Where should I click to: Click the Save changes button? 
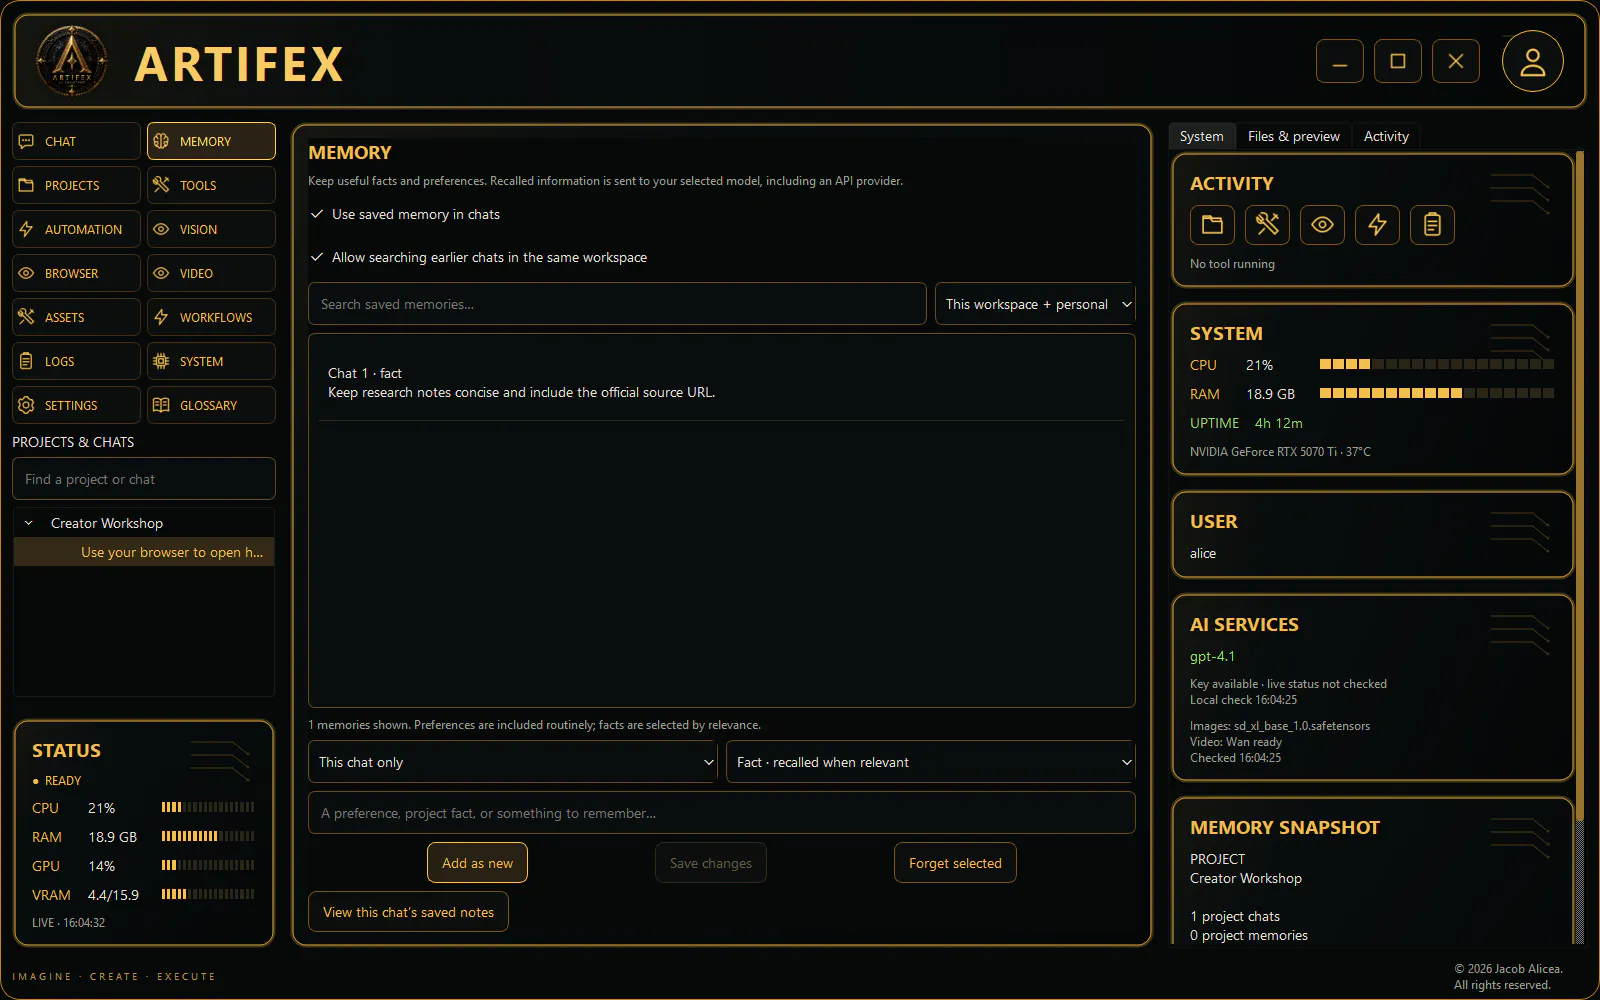(711, 863)
